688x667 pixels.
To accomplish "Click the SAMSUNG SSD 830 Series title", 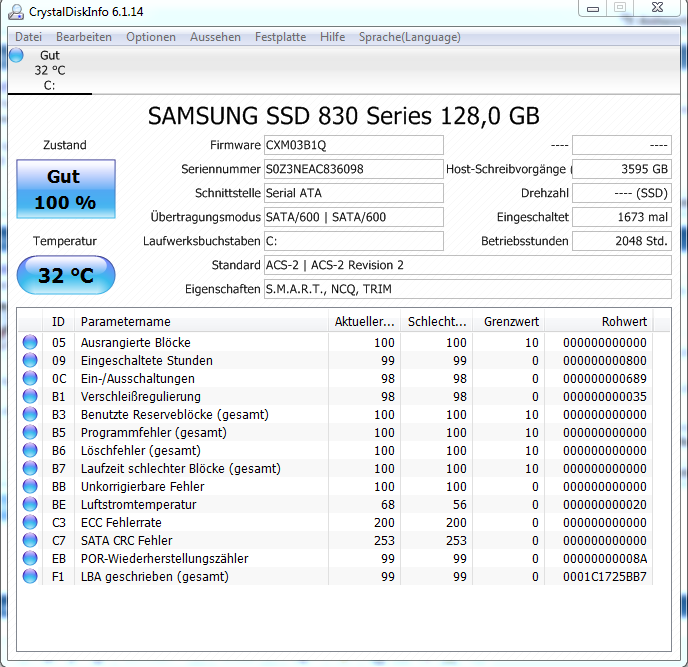I will tap(344, 116).
